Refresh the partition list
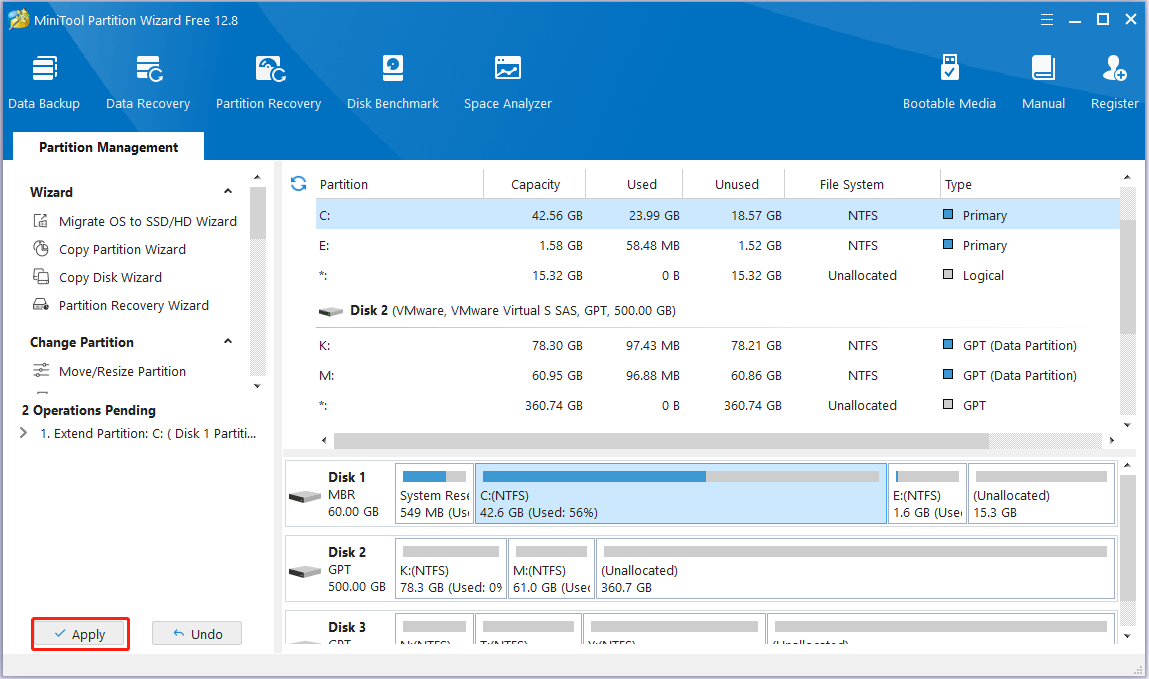Image resolution: width=1149 pixels, height=679 pixels. pyautogui.click(x=298, y=184)
